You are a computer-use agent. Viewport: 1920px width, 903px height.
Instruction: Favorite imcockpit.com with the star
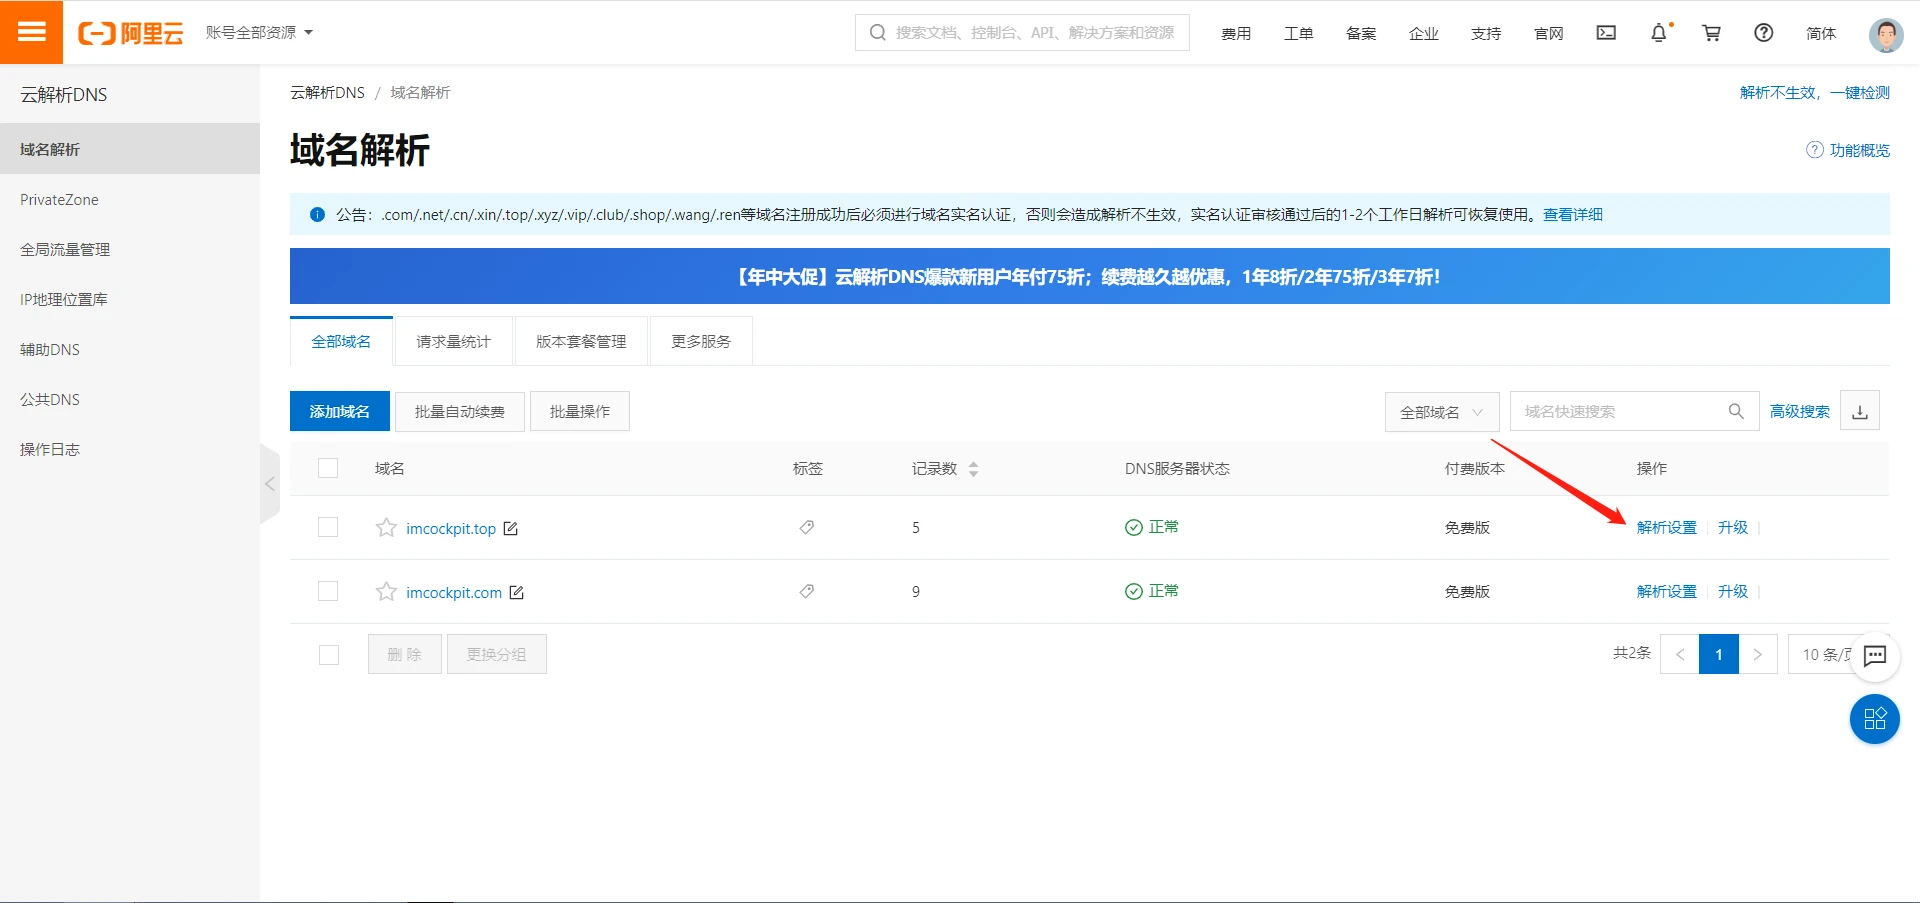(x=386, y=591)
